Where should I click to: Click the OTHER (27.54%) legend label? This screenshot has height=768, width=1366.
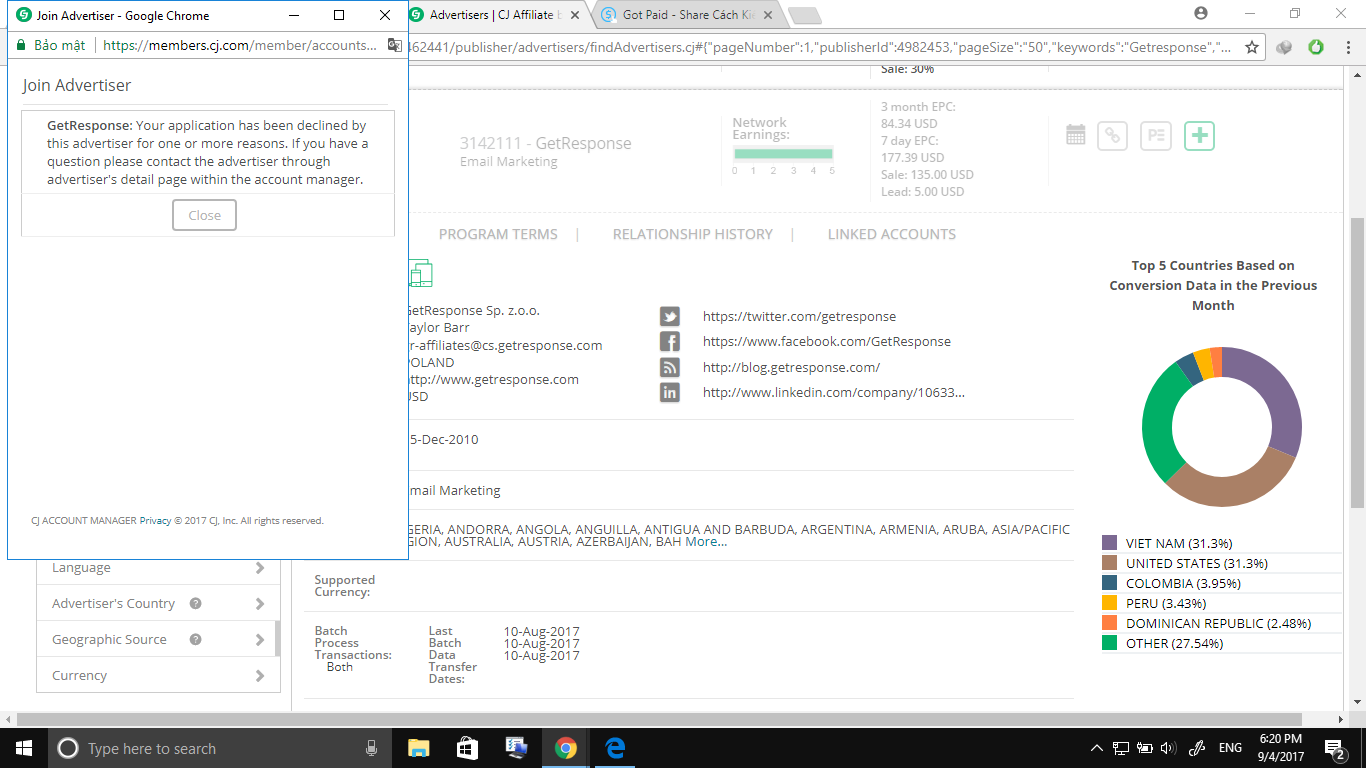[x=1175, y=643]
